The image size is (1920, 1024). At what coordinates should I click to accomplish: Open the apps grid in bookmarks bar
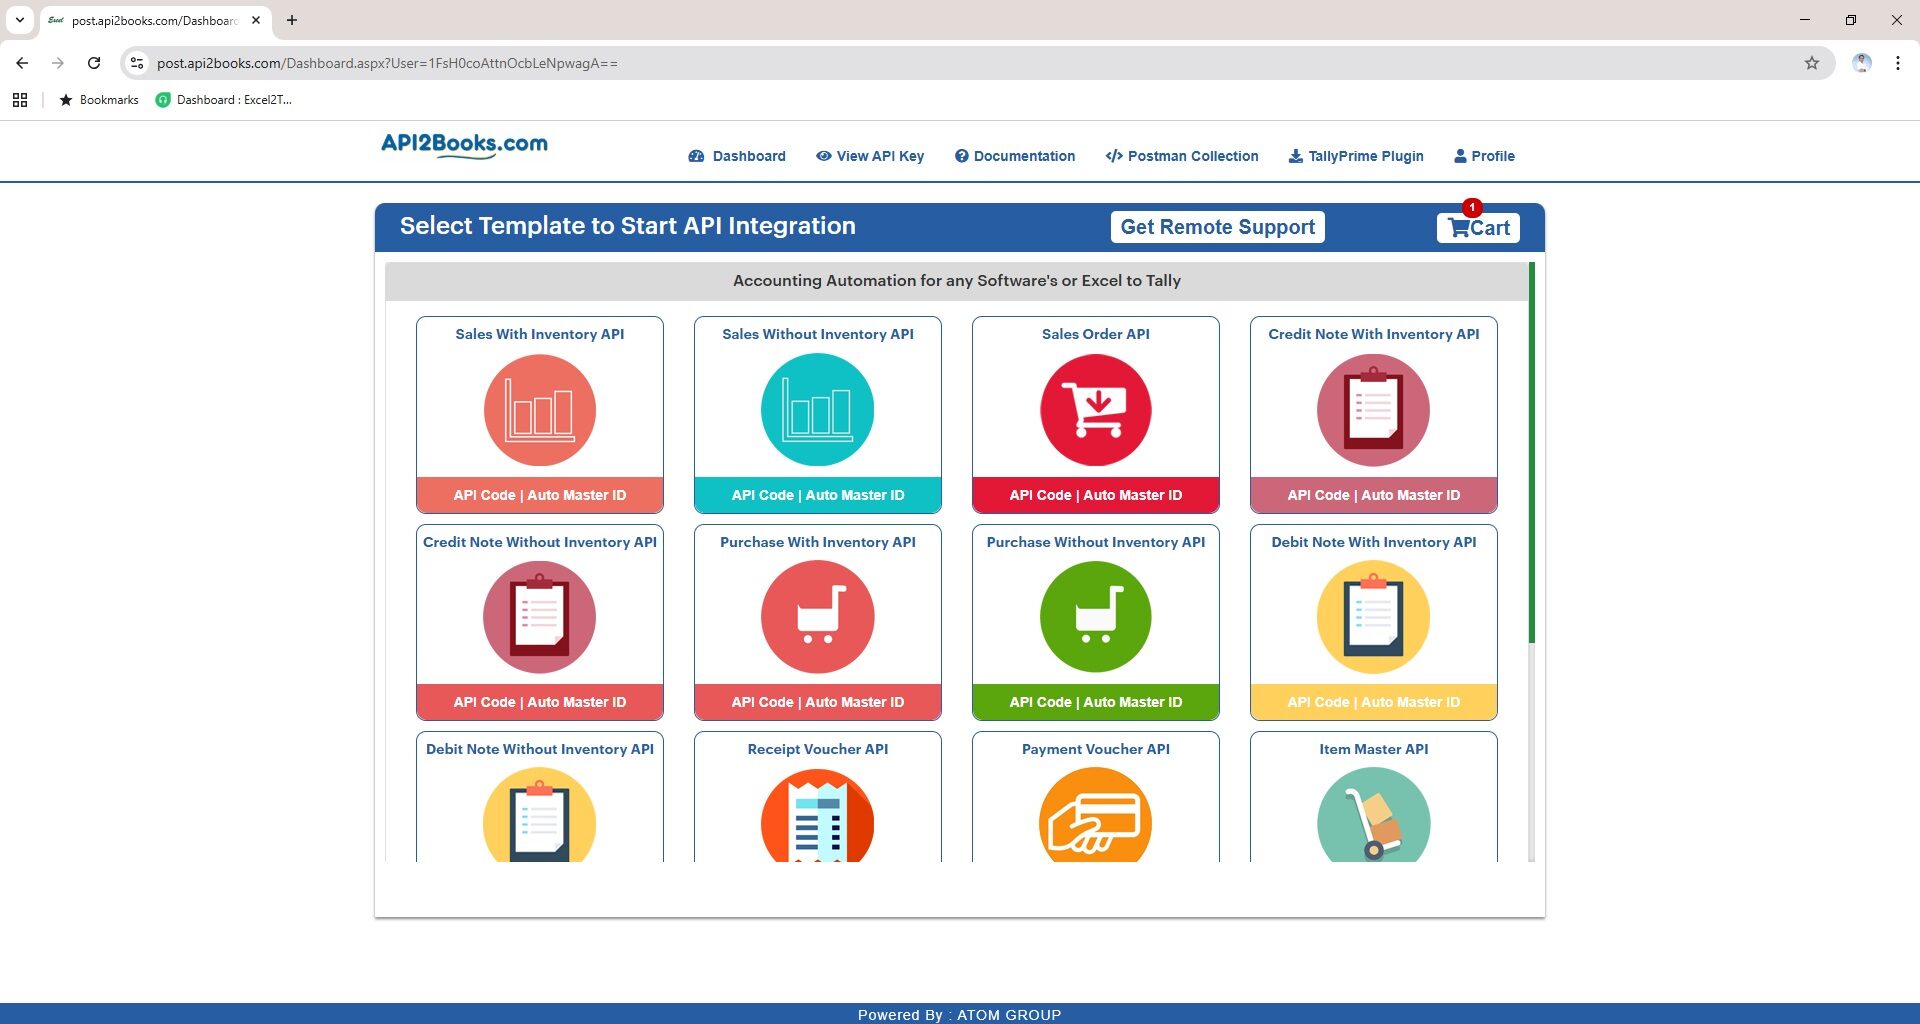(x=20, y=100)
